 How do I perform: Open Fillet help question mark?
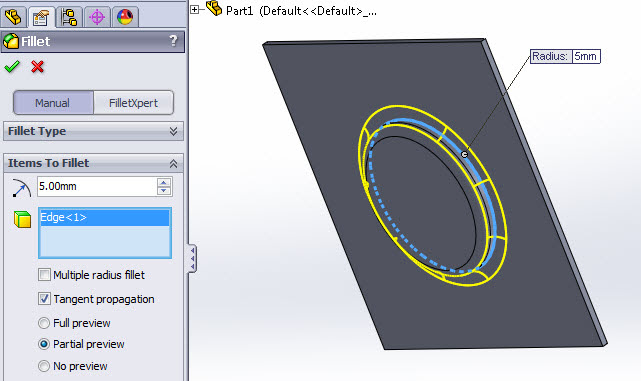(173, 40)
